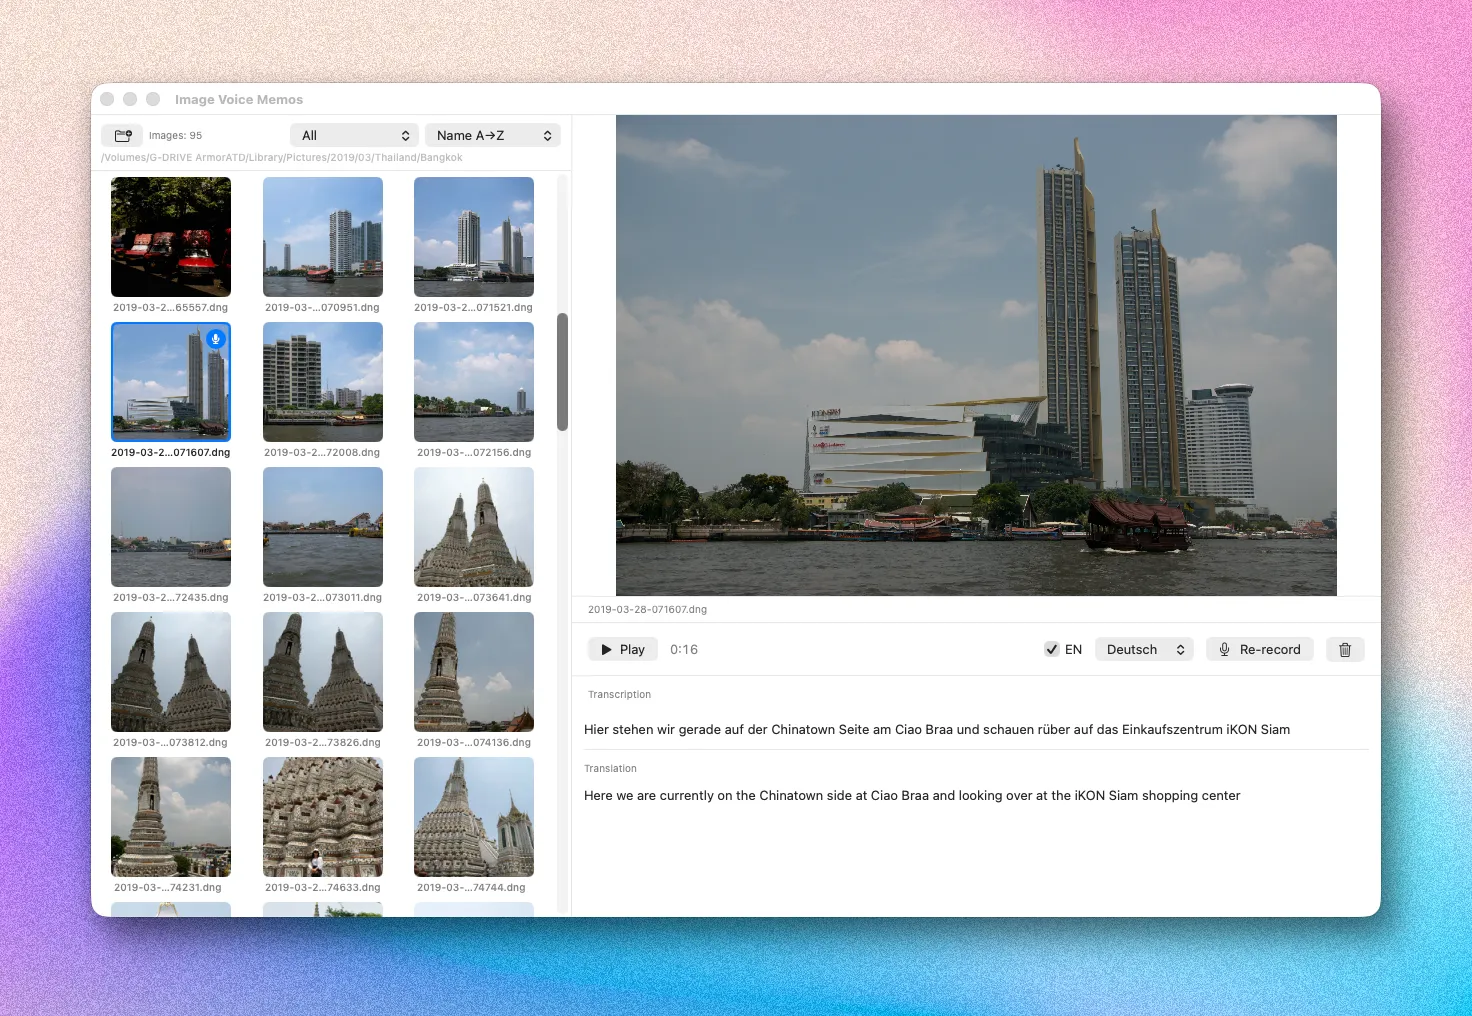Click the Play triangle icon
The height and width of the screenshot is (1016, 1472).
[x=605, y=649]
